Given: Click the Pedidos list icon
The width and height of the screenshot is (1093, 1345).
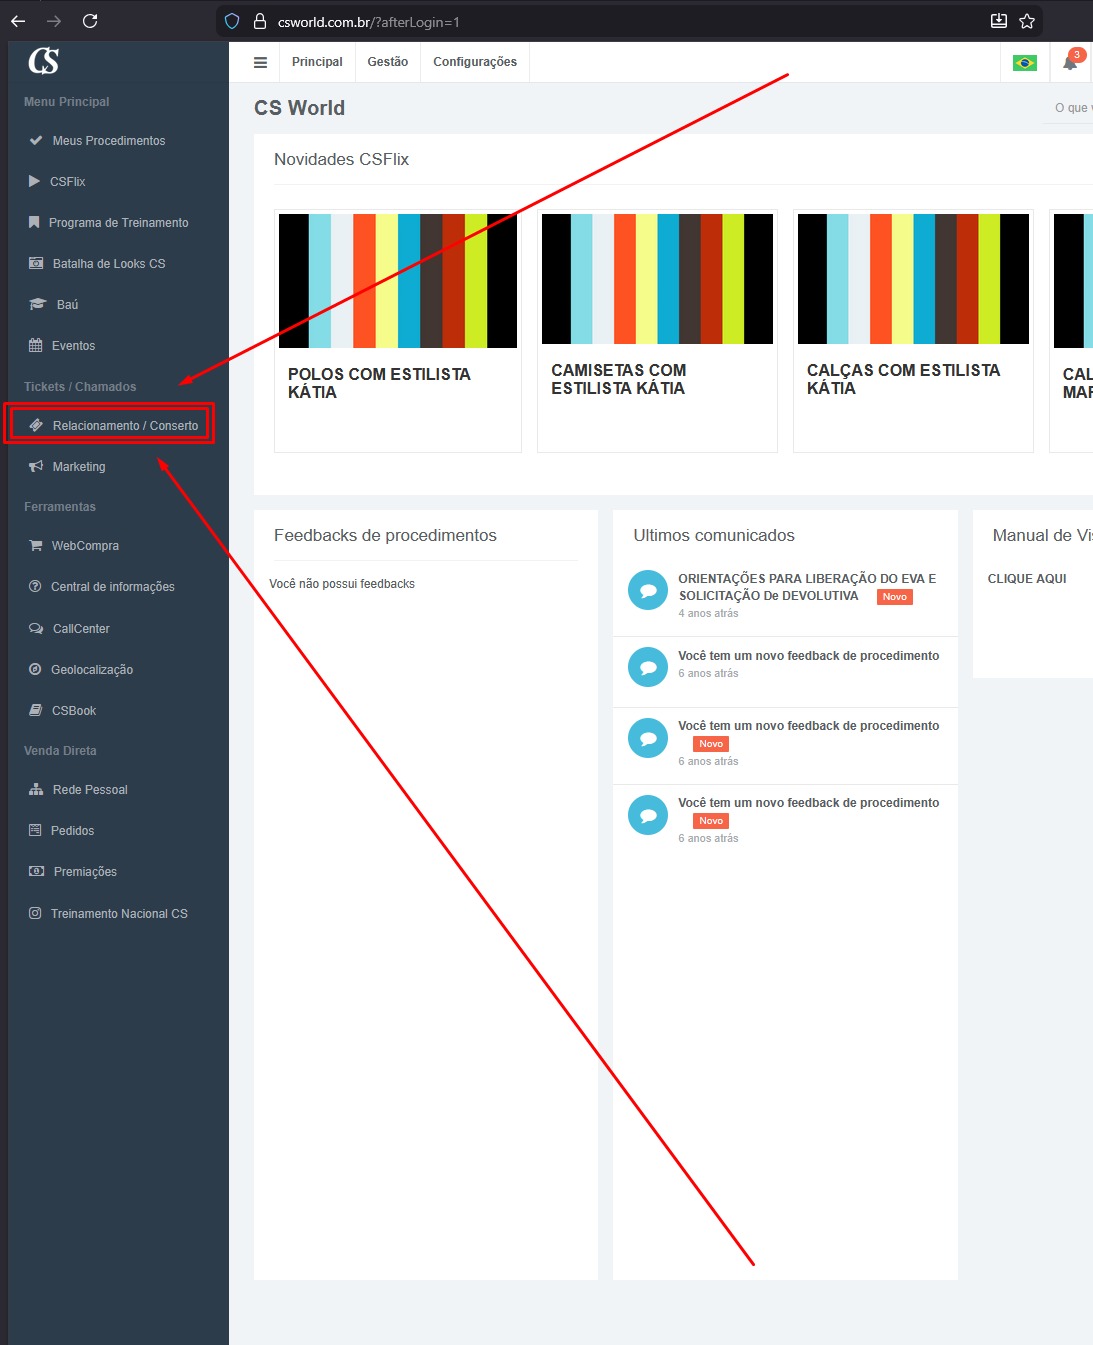Looking at the screenshot, I should [x=35, y=830].
